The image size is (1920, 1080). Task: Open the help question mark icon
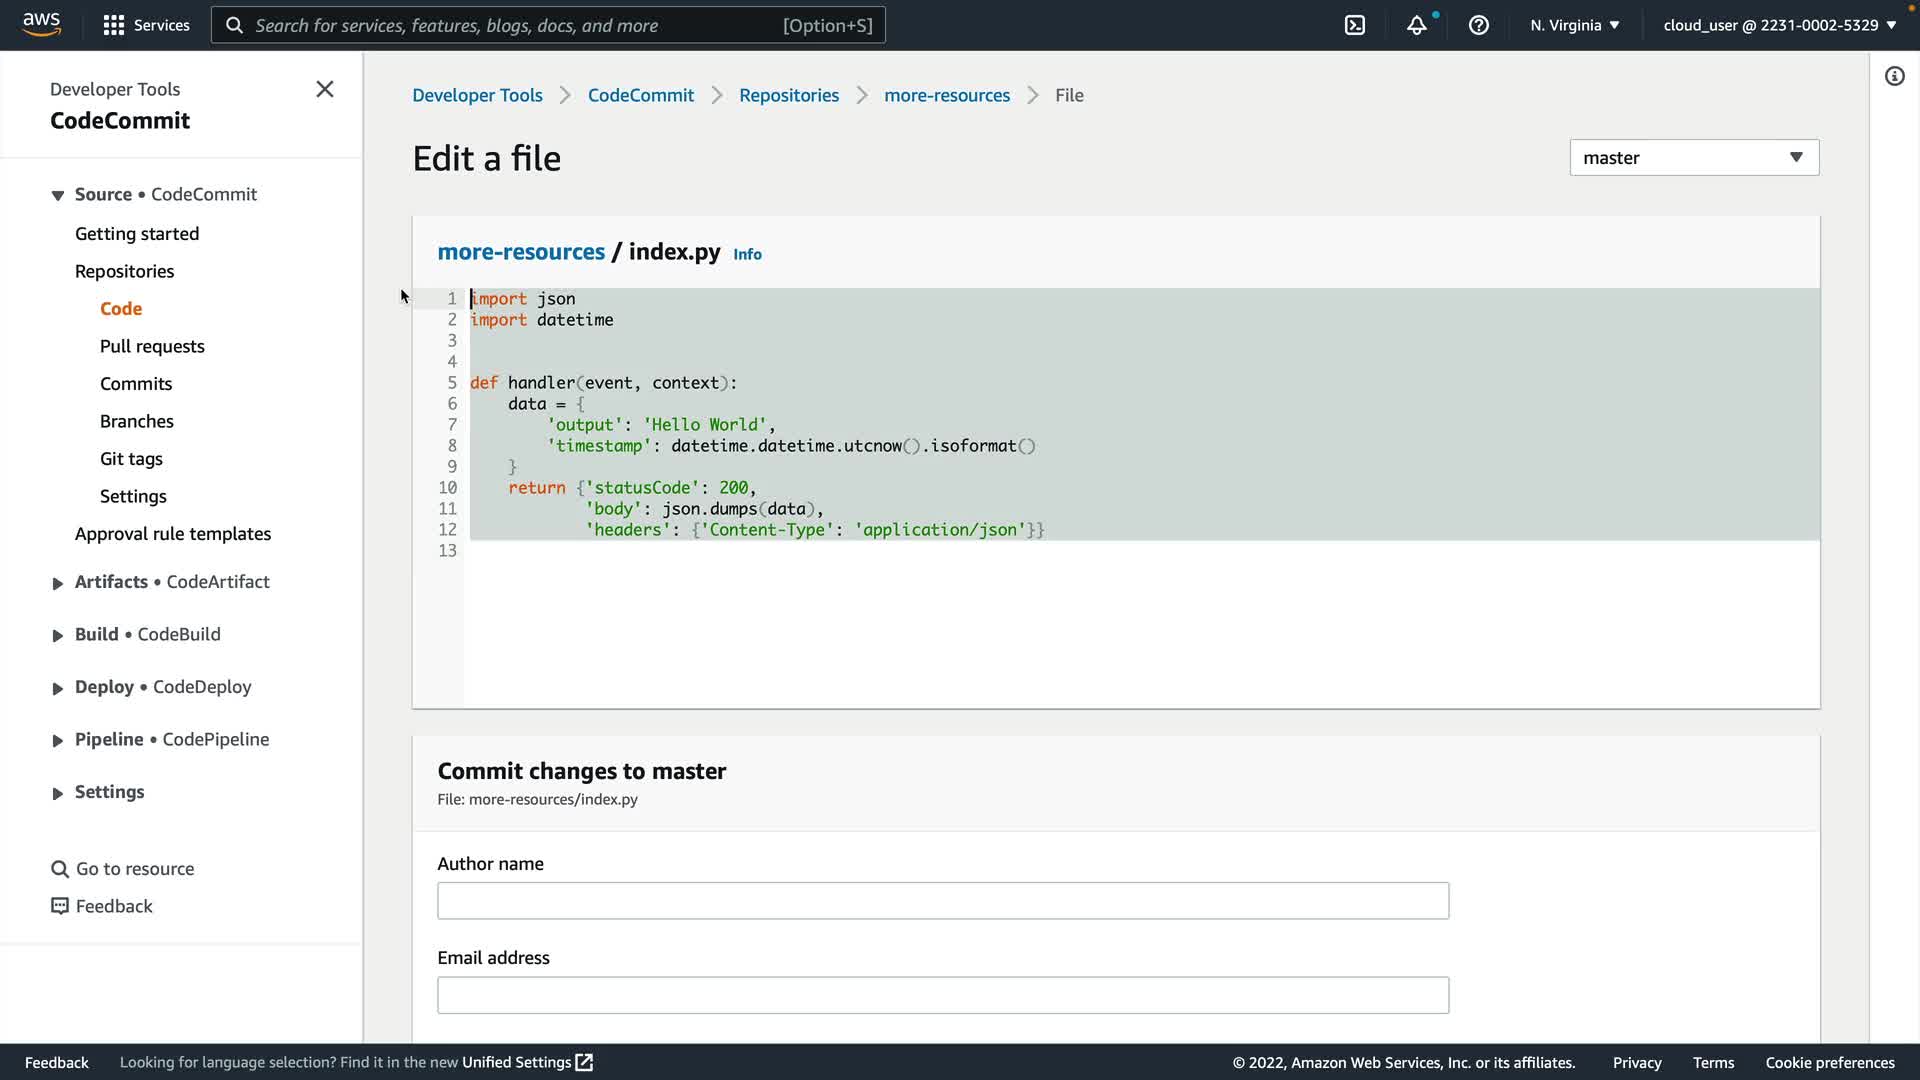1478,25
